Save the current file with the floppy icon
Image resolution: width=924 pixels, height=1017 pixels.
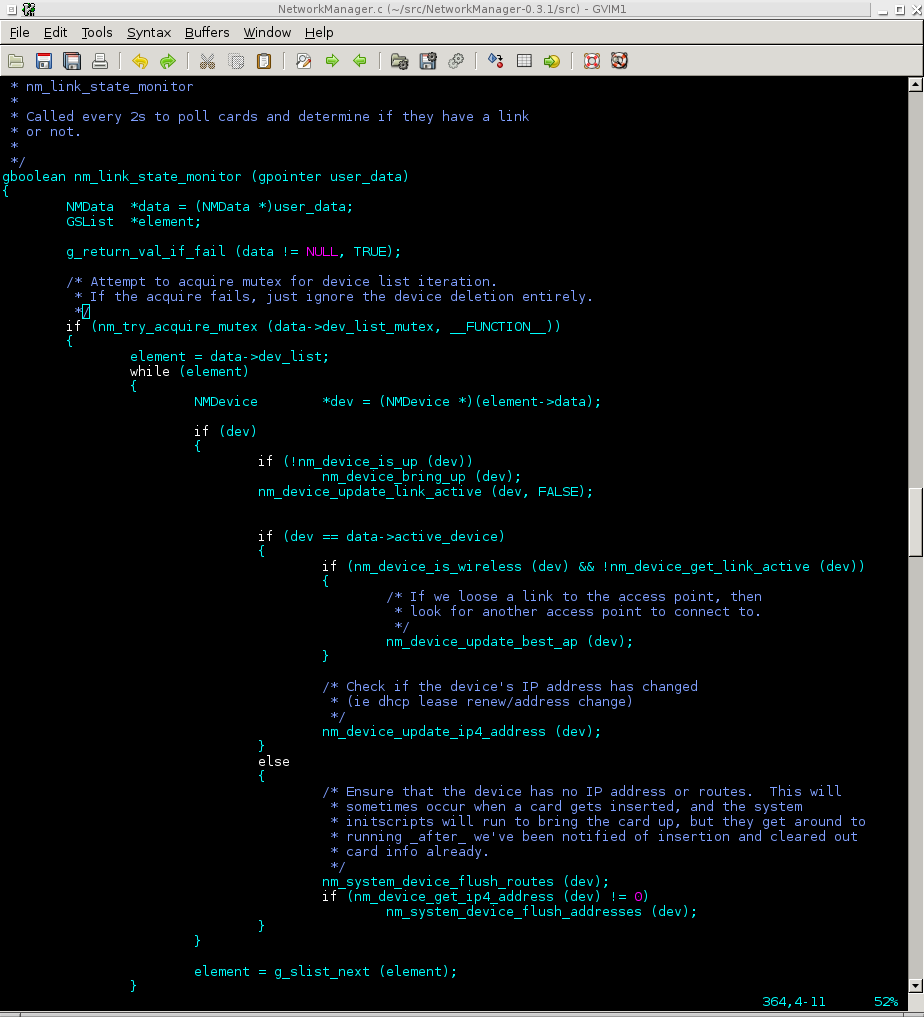[x=44, y=61]
